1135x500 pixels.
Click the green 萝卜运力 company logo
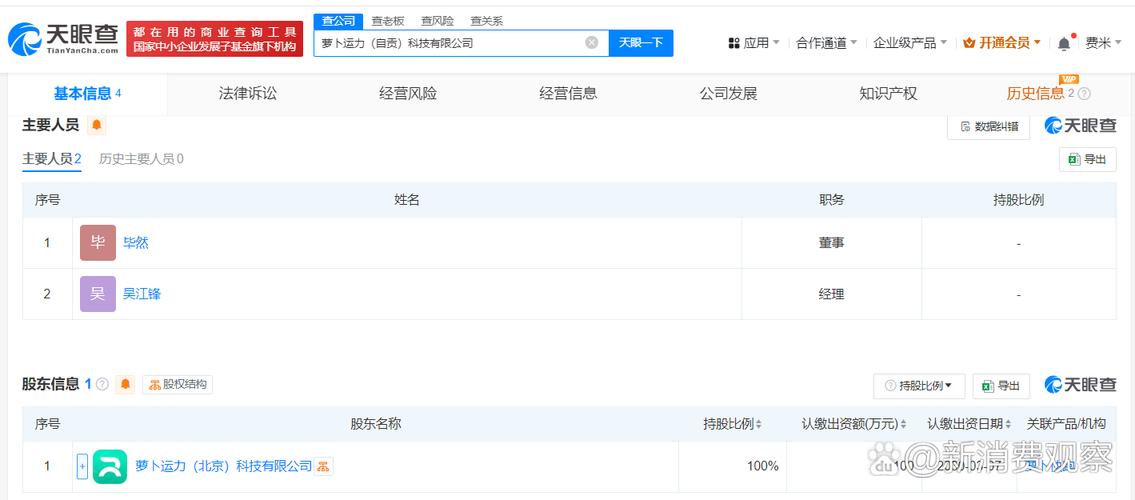(110, 467)
